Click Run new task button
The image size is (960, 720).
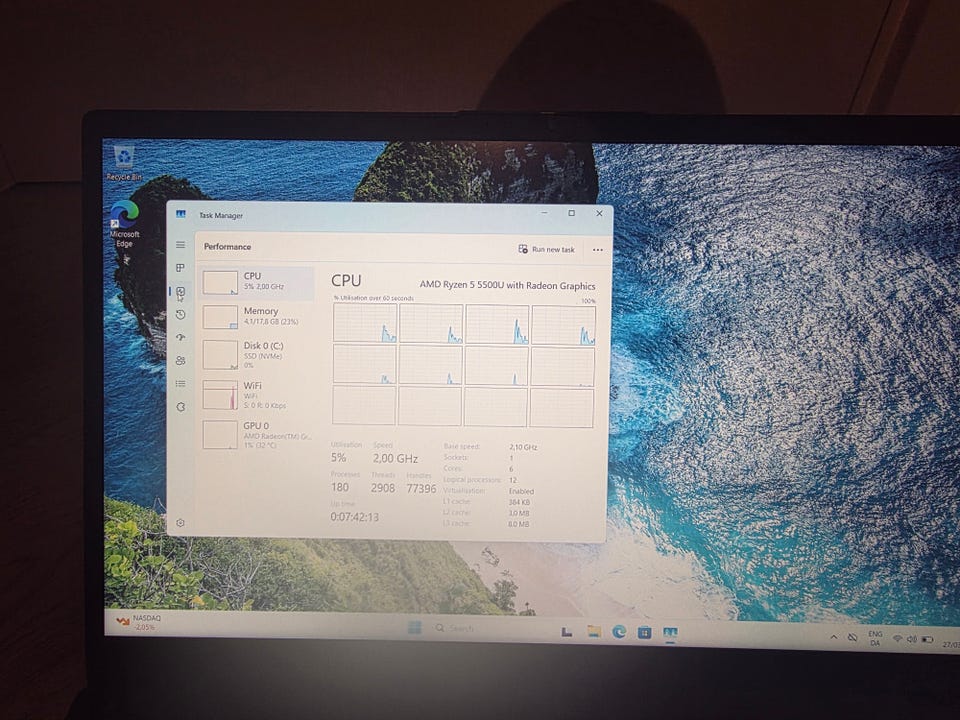(x=547, y=249)
